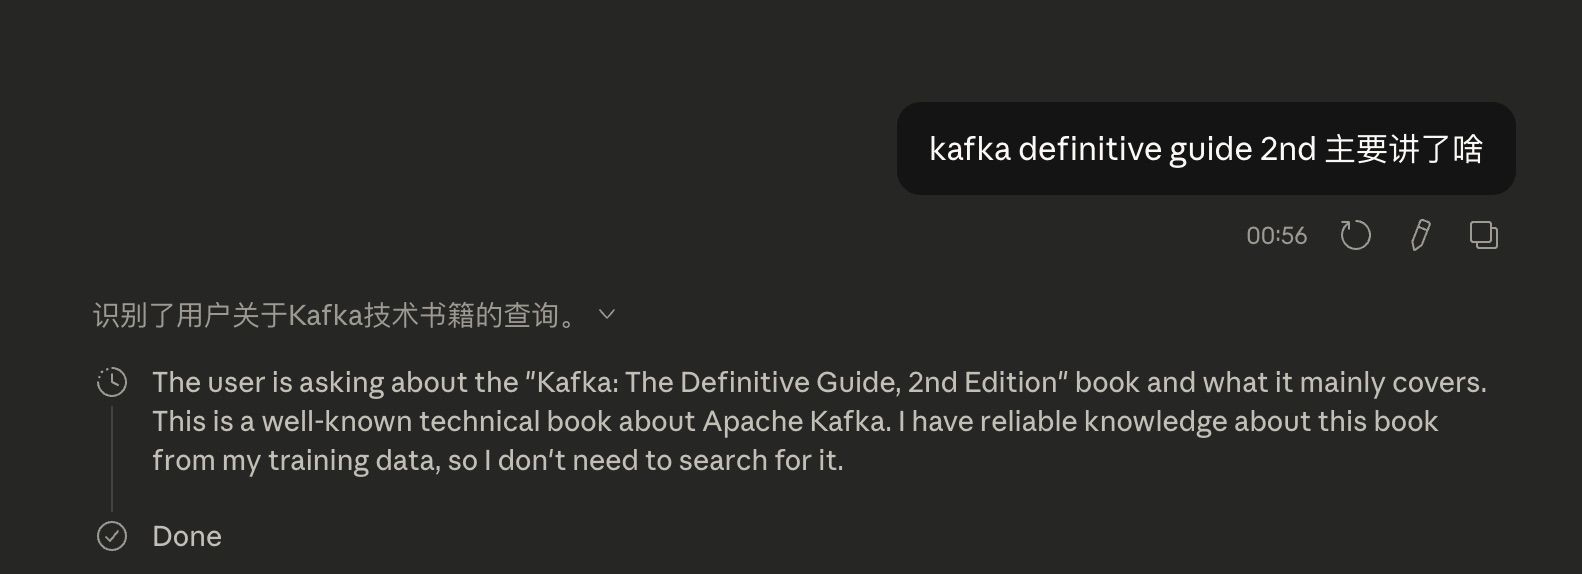Edit the user message with pencil icon
1582x574 pixels.
tap(1419, 236)
